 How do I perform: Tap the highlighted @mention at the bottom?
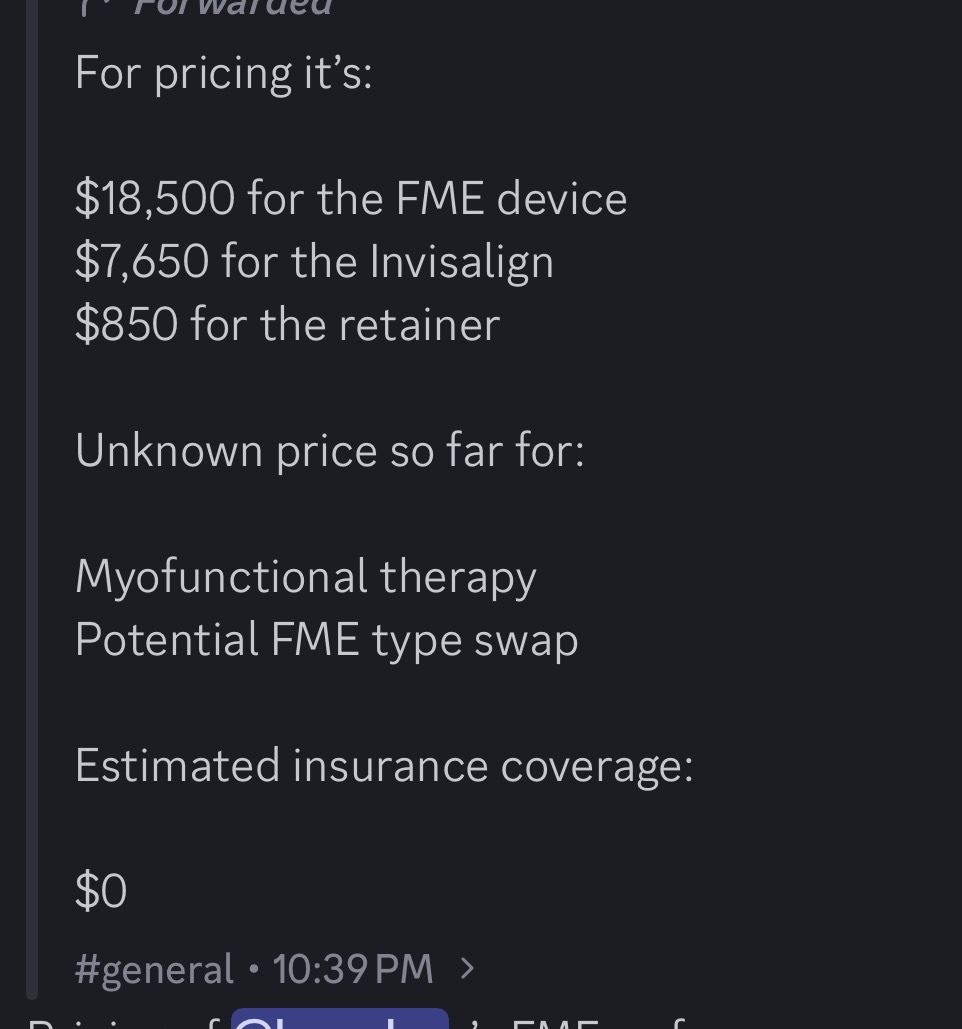pyautogui.click(x=339, y=1018)
